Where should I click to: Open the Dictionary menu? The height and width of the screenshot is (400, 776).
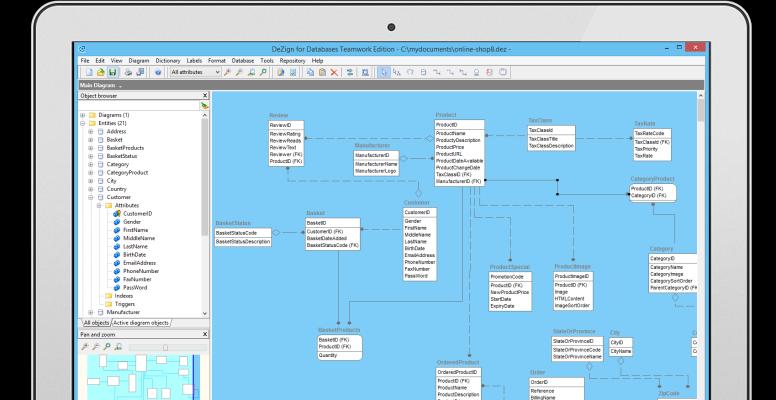[x=168, y=60]
